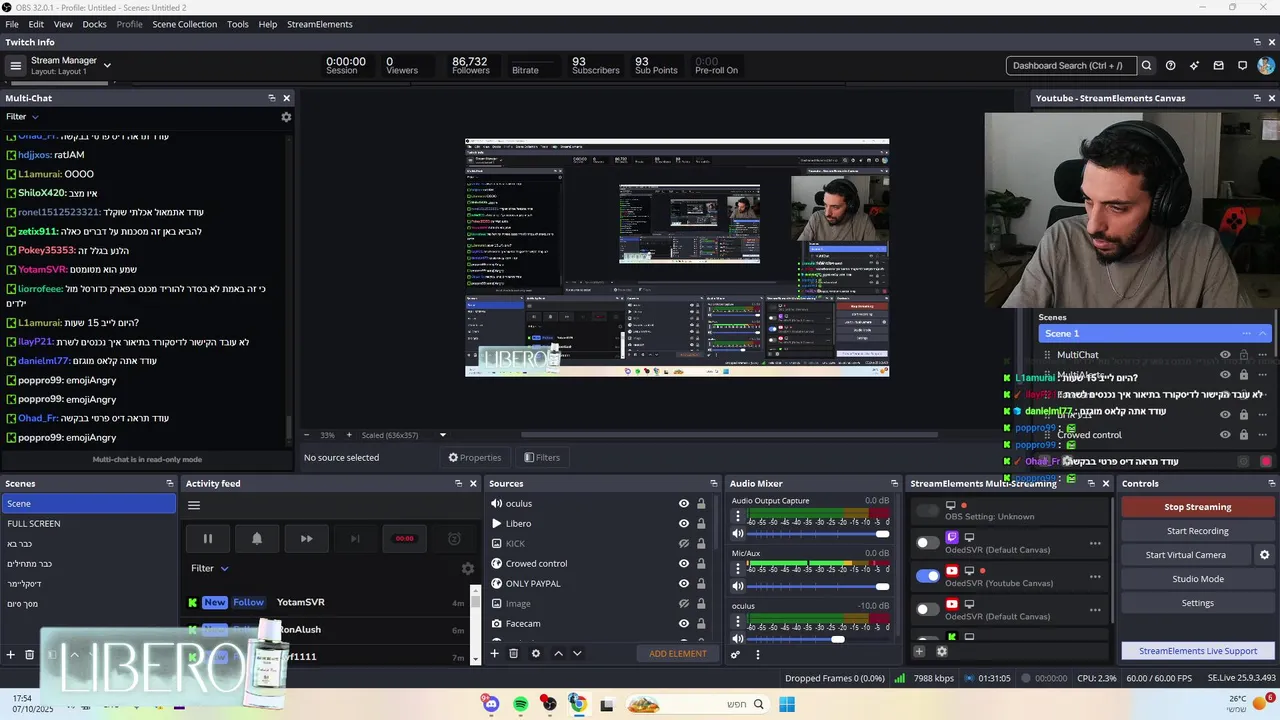Add a scene with the plus icon
This screenshot has height=720, width=1280.
(11, 655)
